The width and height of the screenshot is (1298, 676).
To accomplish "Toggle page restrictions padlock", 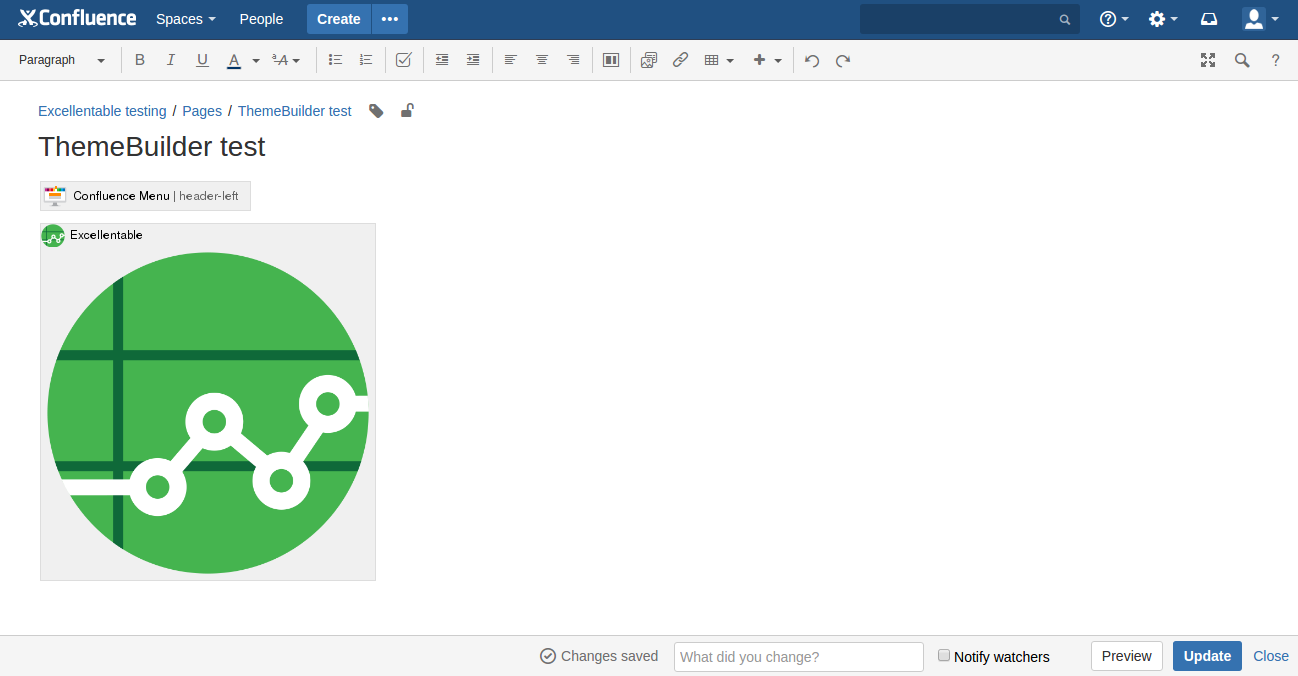I will (407, 111).
